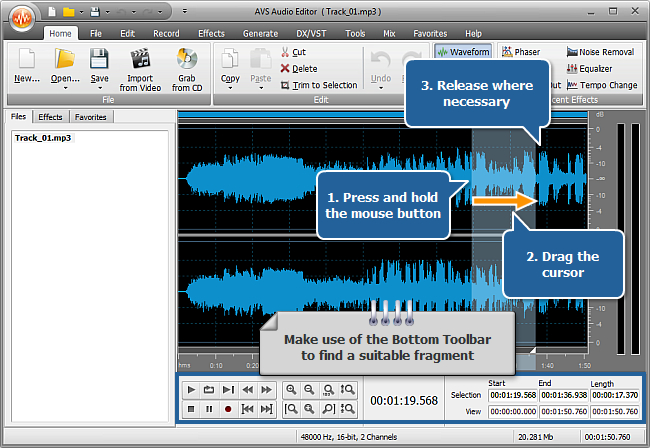
Task: Click the go to previous marker button
Action: [x=247, y=409]
